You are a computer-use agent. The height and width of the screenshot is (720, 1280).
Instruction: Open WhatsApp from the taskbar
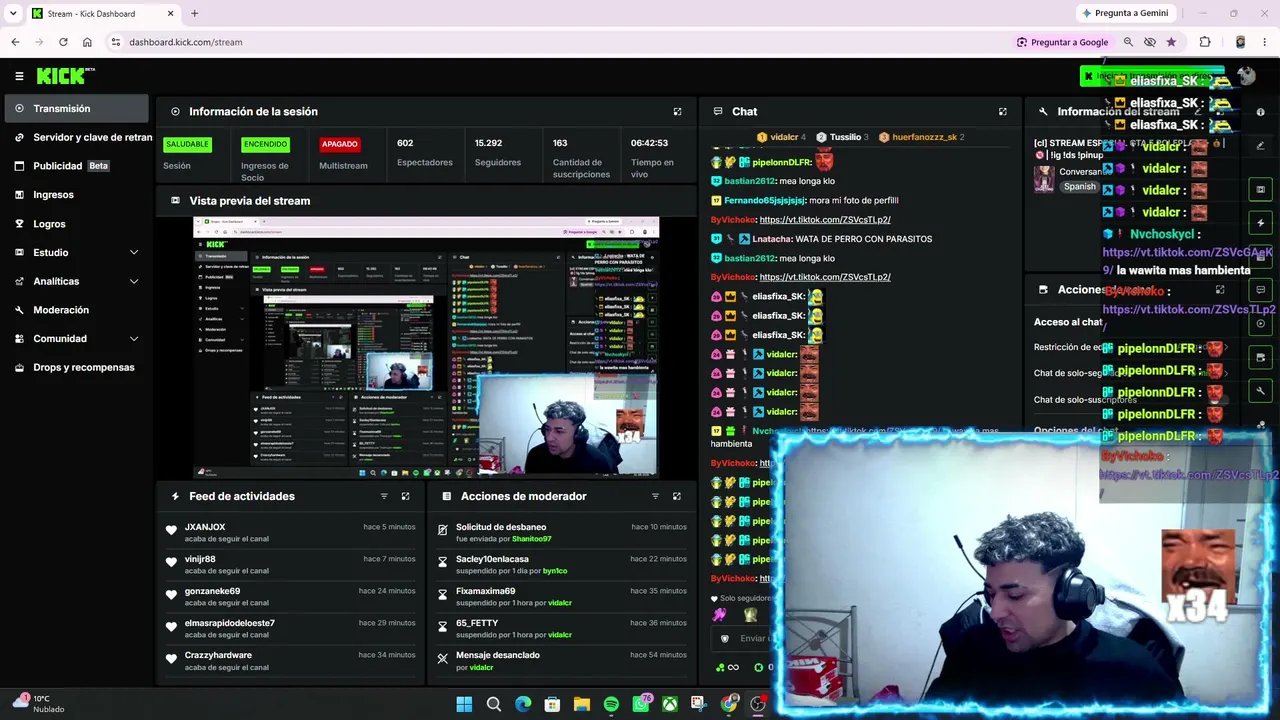(641, 705)
